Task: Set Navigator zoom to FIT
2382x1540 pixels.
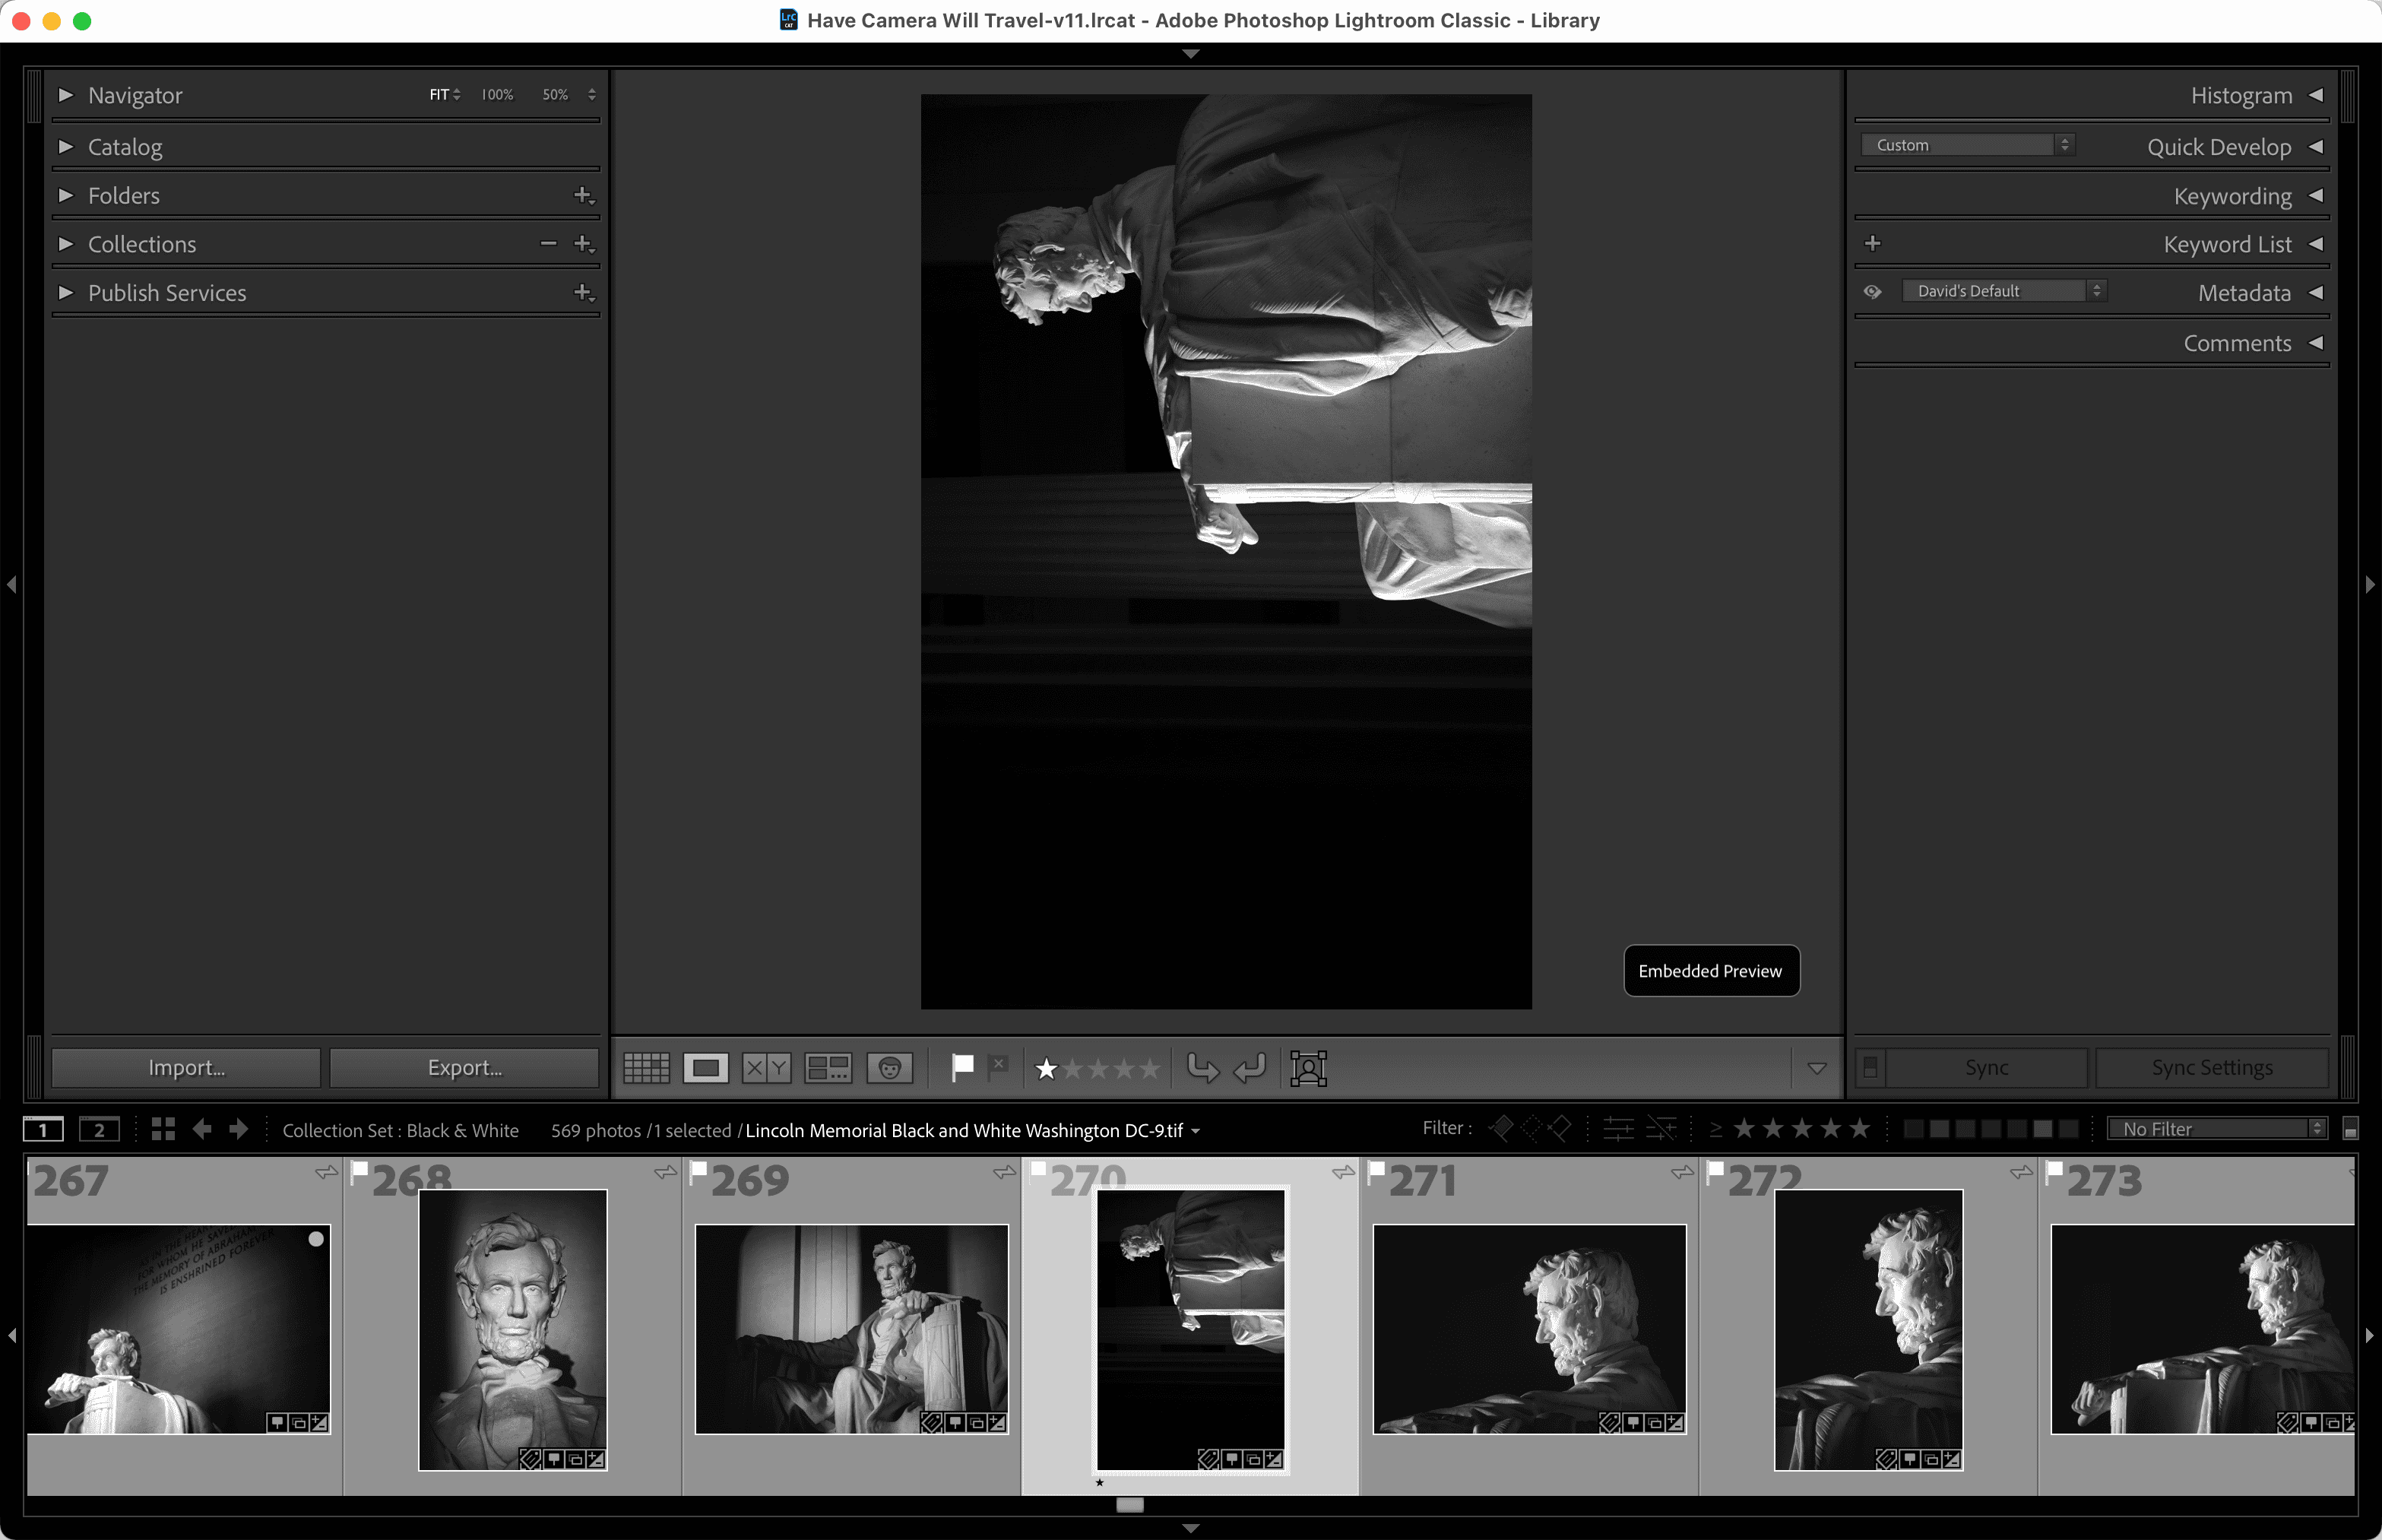Action: (439, 94)
